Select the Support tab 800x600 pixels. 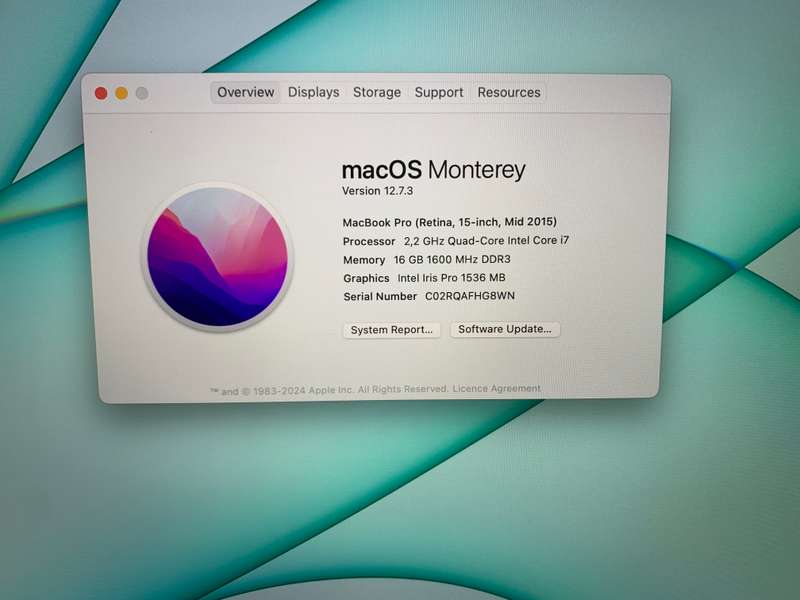(x=439, y=92)
